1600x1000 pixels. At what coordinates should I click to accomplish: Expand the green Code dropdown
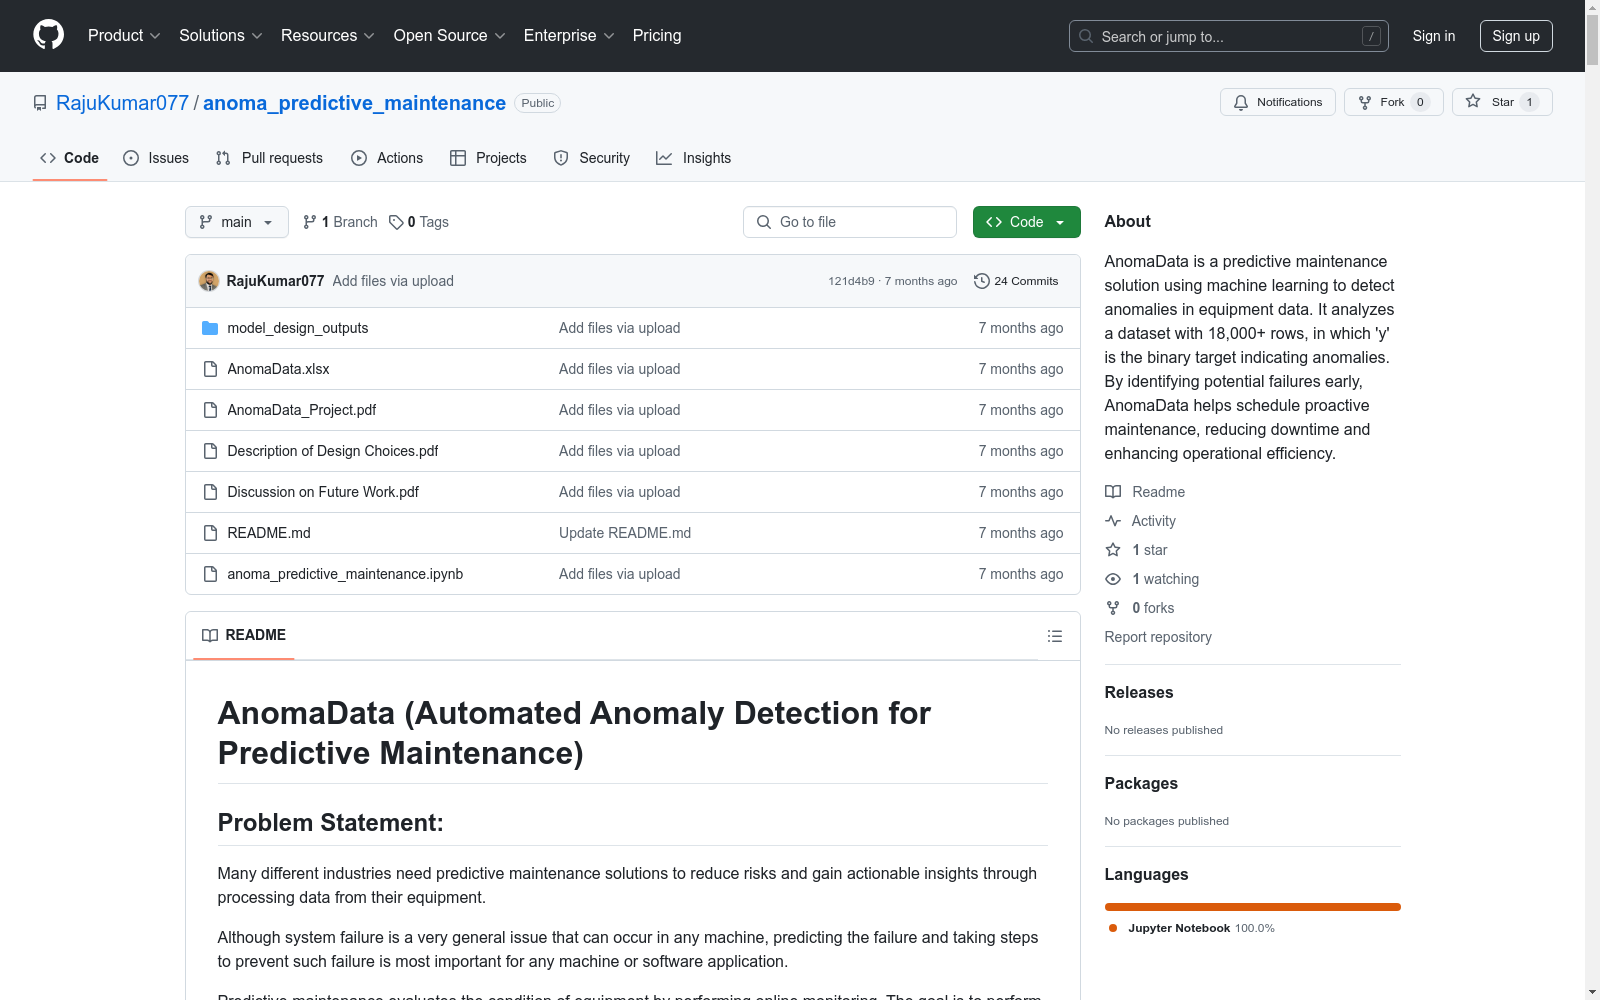(x=1026, y=222)
